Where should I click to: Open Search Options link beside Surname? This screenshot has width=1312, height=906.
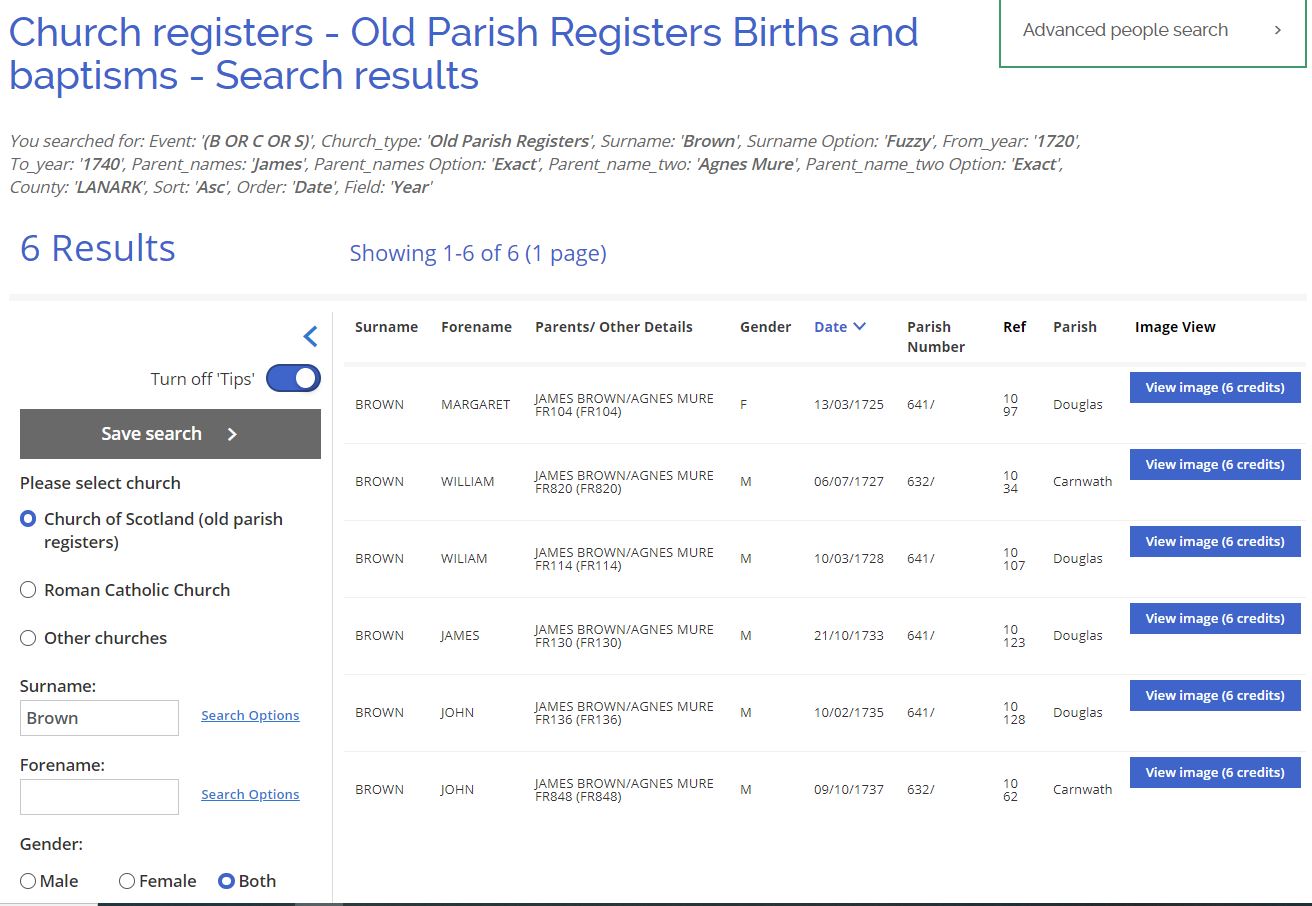[250, 716]
